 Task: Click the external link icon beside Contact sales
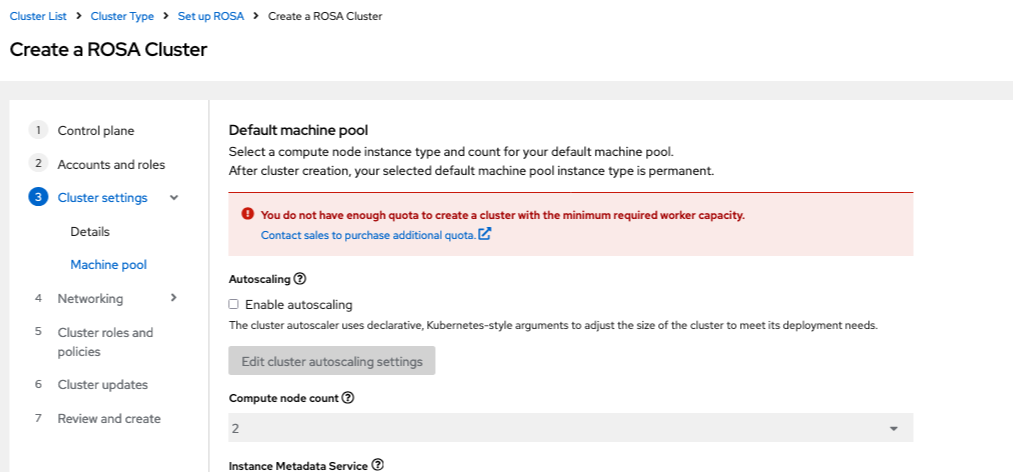click(x=485, y=235)
